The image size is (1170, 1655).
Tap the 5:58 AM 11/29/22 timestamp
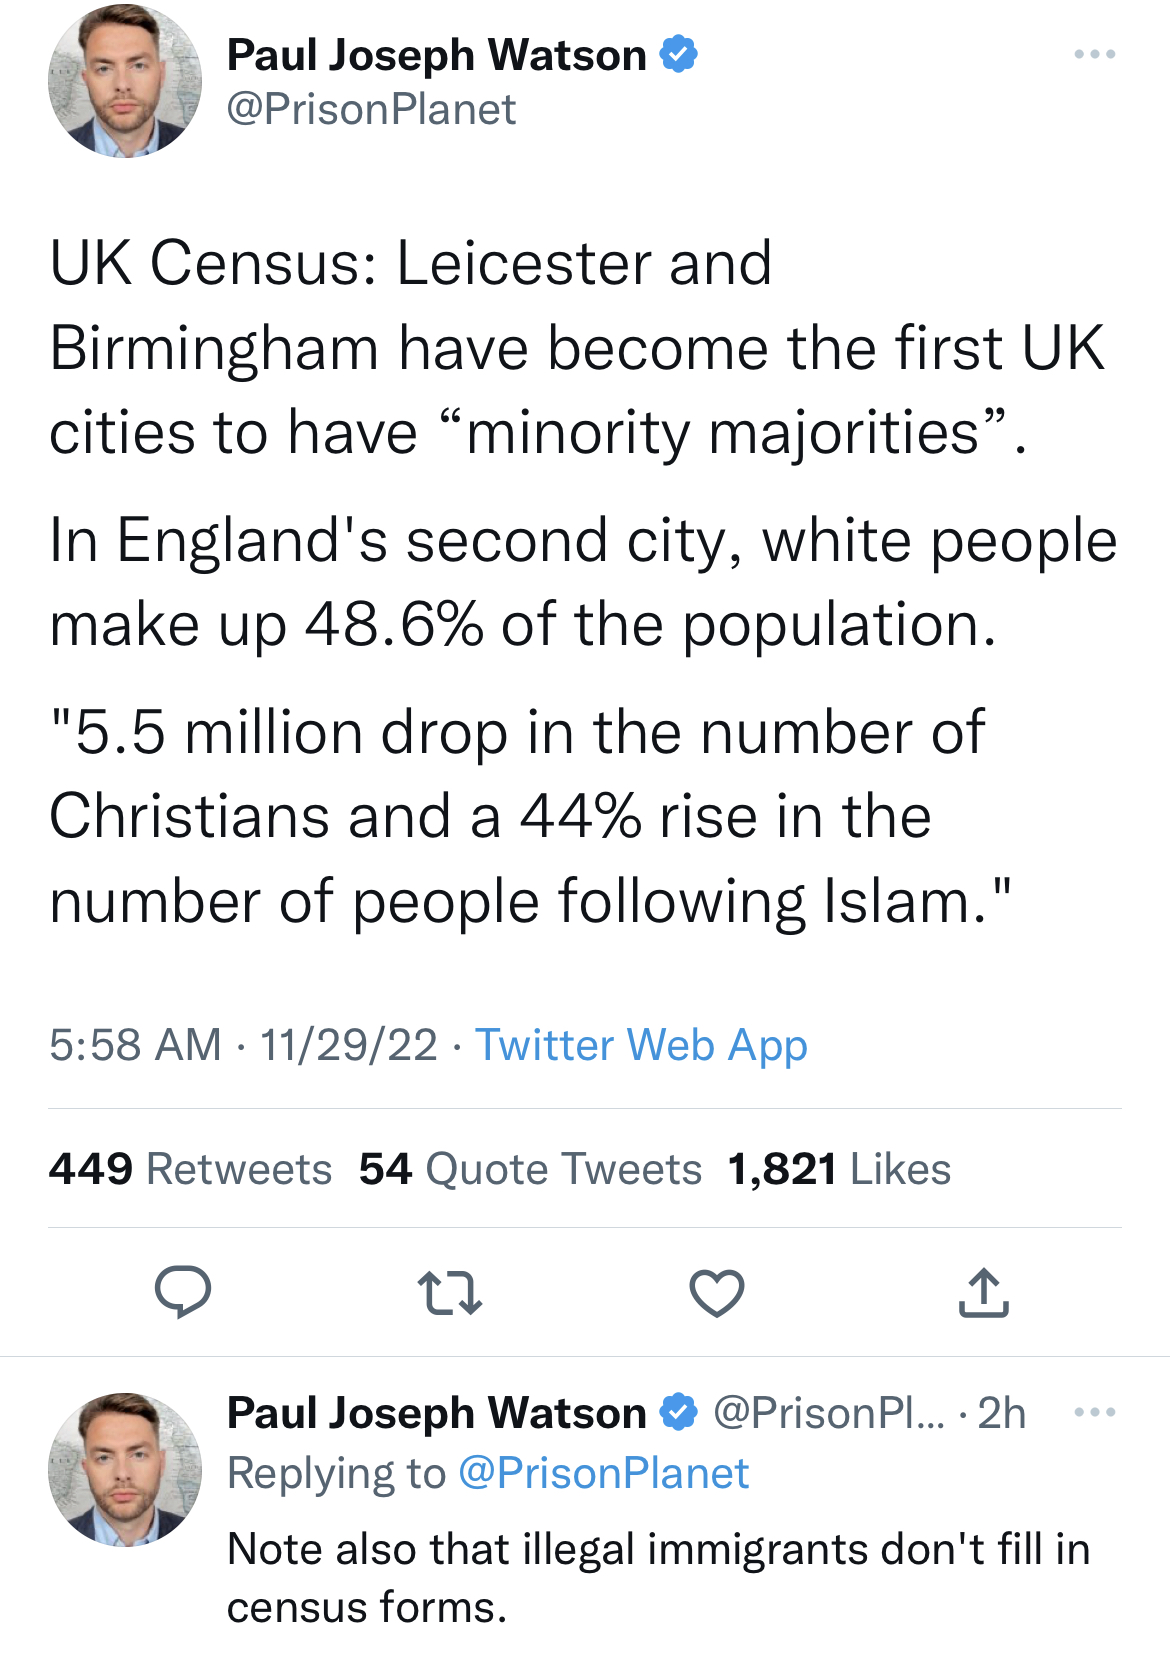(243, 1045)
